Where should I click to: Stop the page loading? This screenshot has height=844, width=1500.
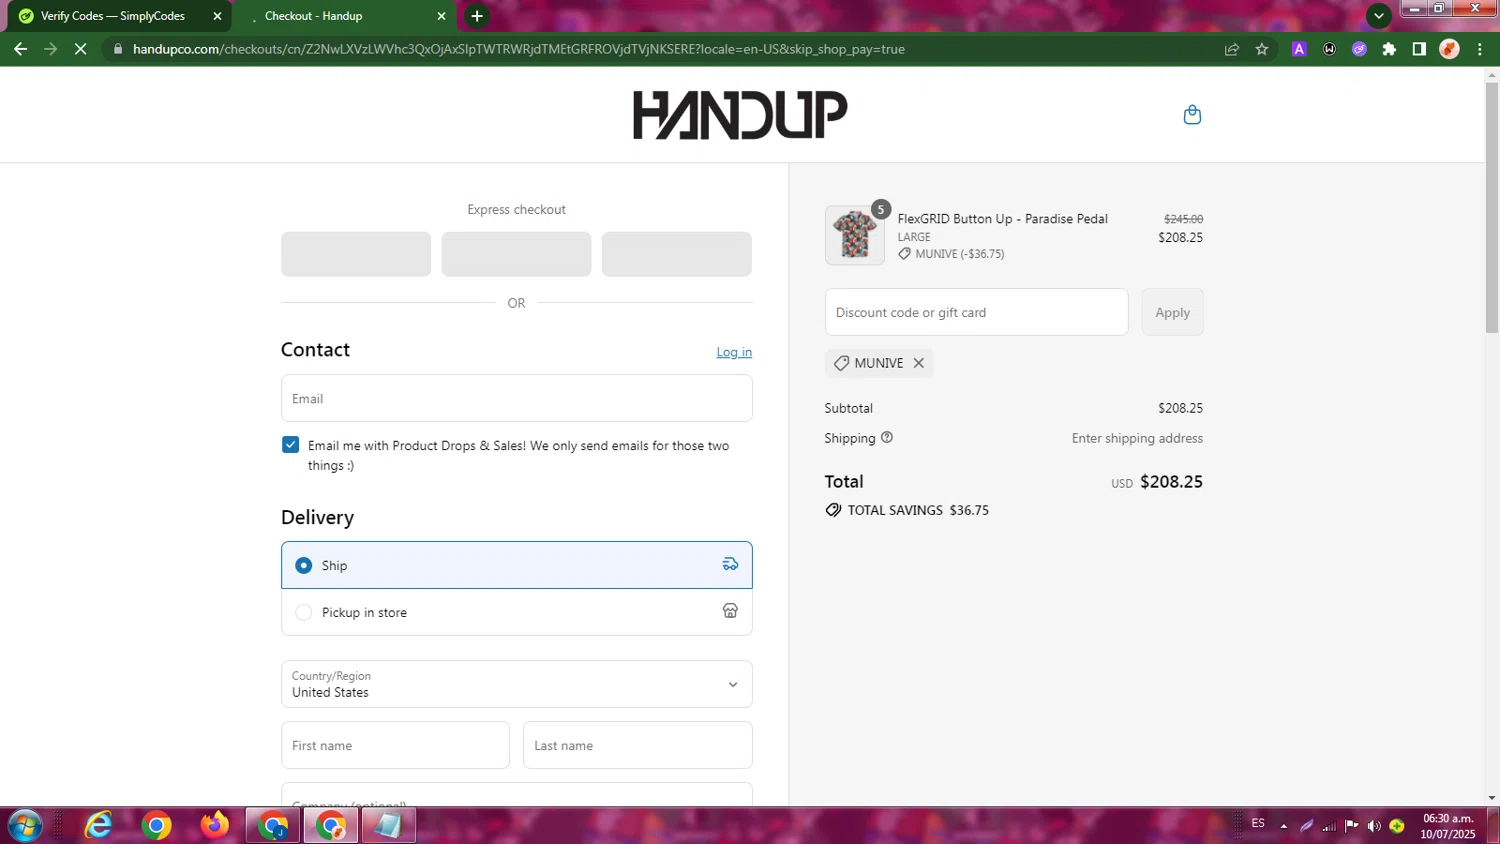click(81, 49)
